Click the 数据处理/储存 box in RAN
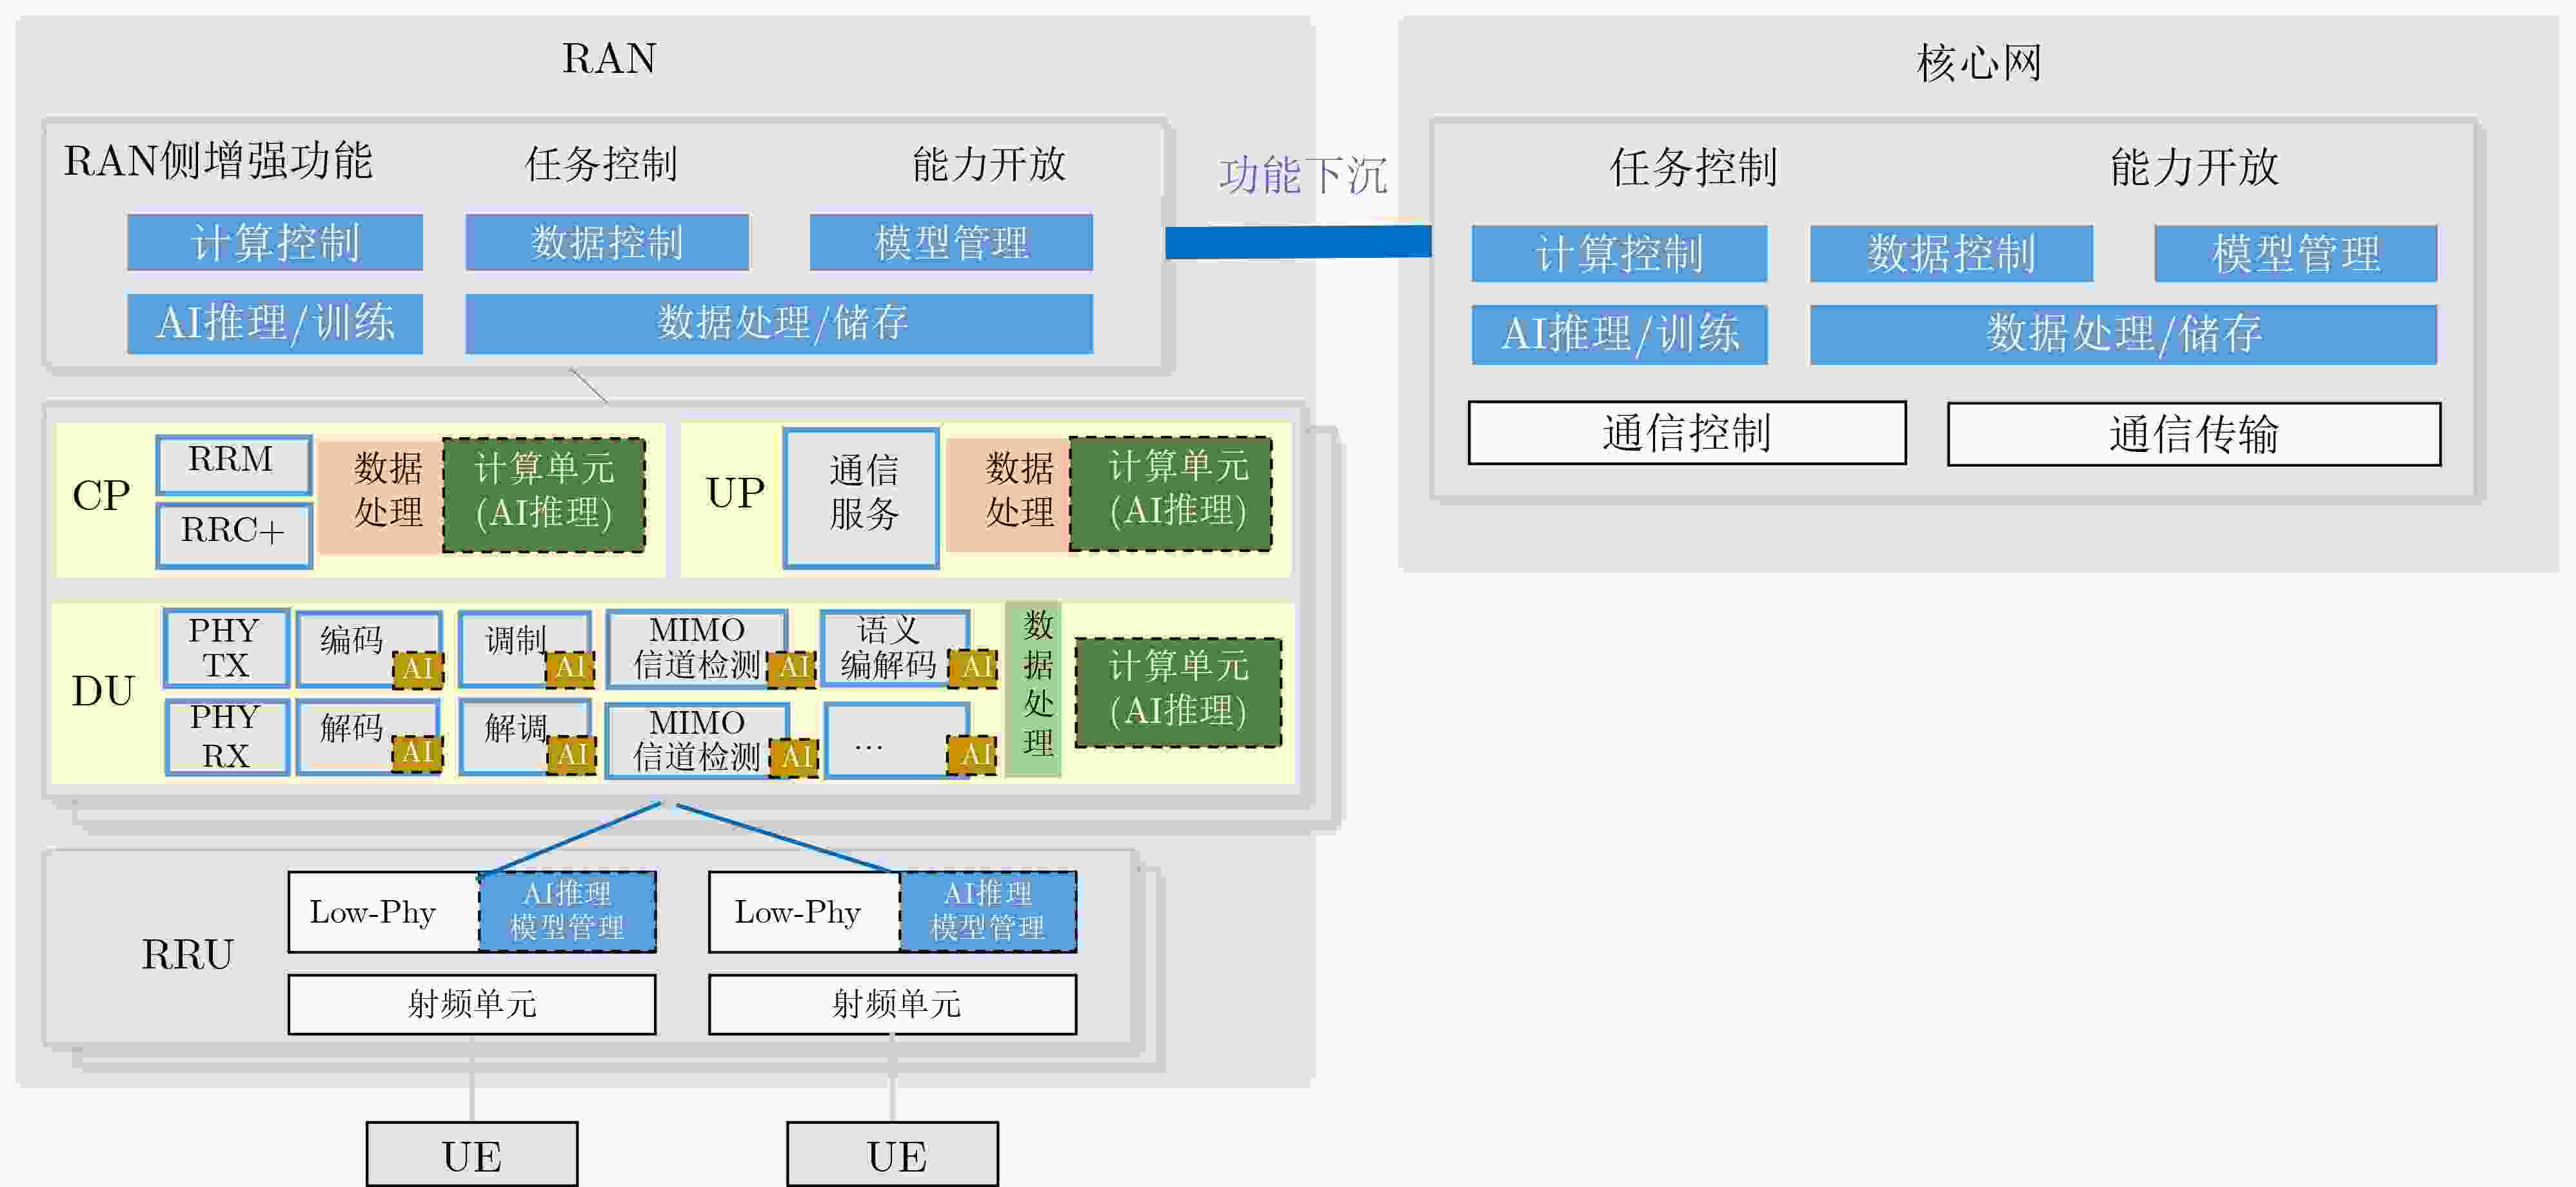 click(x=779, y=323)
